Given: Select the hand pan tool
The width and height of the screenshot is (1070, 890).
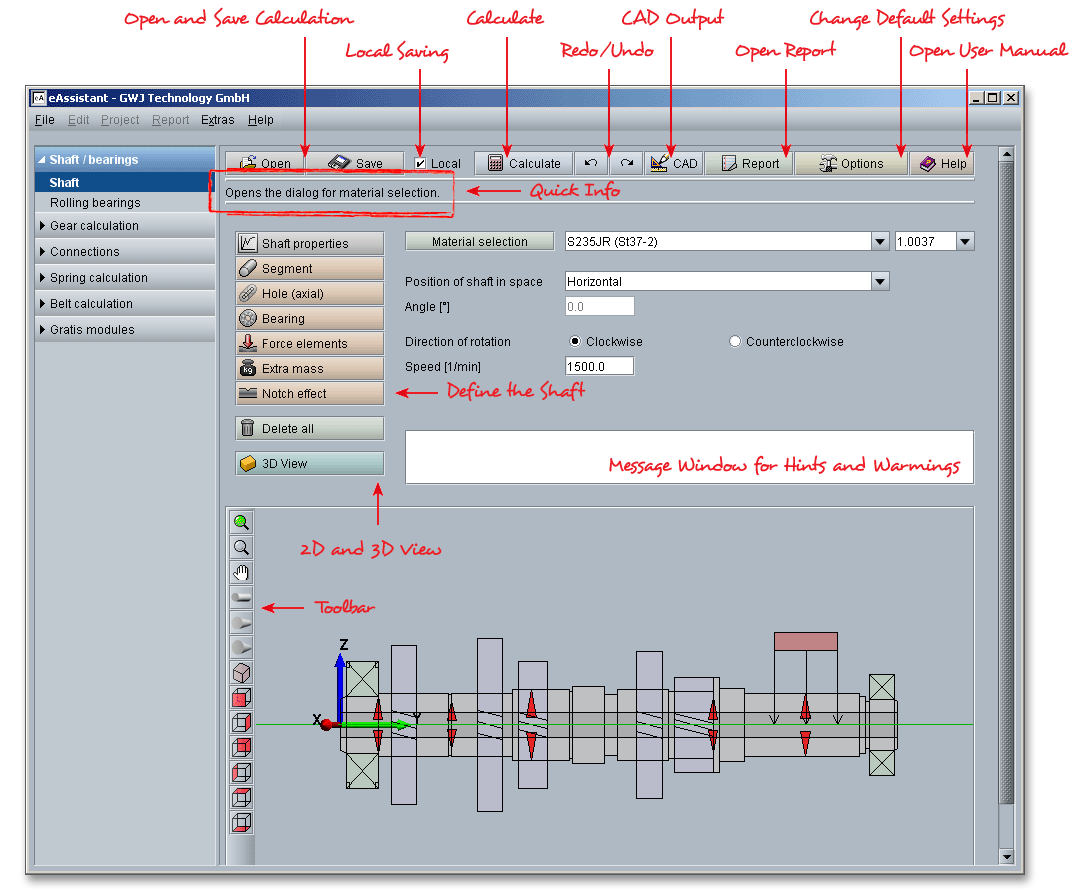Looking at the screenshot, I should pyautogui.click(x=241, y=573).
